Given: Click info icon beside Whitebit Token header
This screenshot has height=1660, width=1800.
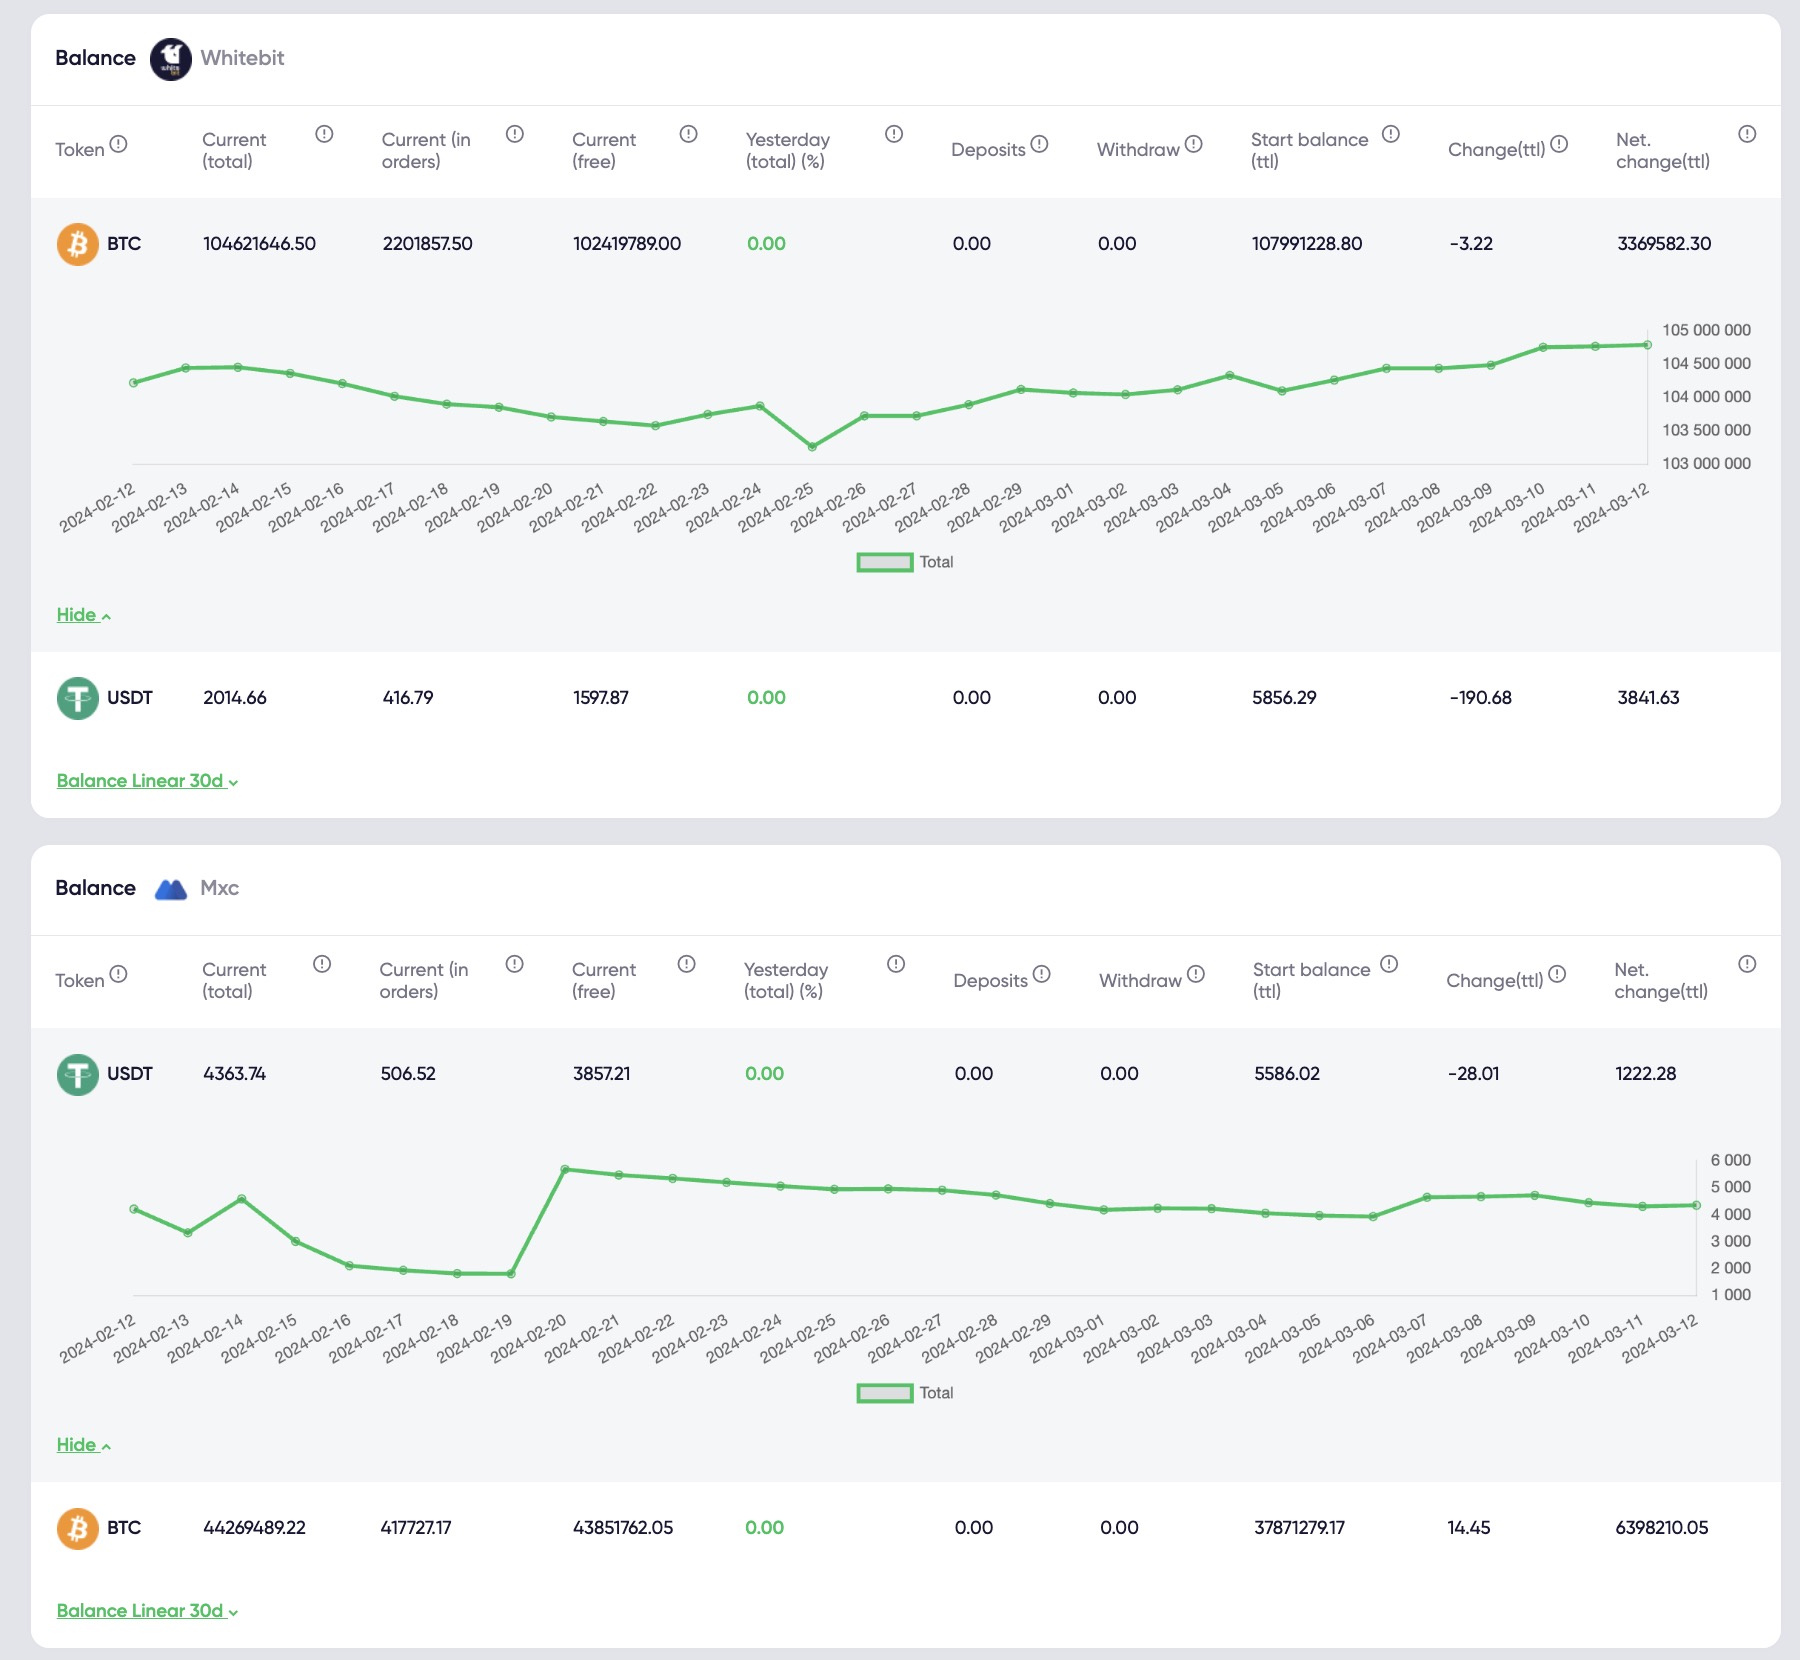Looking at the screenshot, I should [118, 144].
